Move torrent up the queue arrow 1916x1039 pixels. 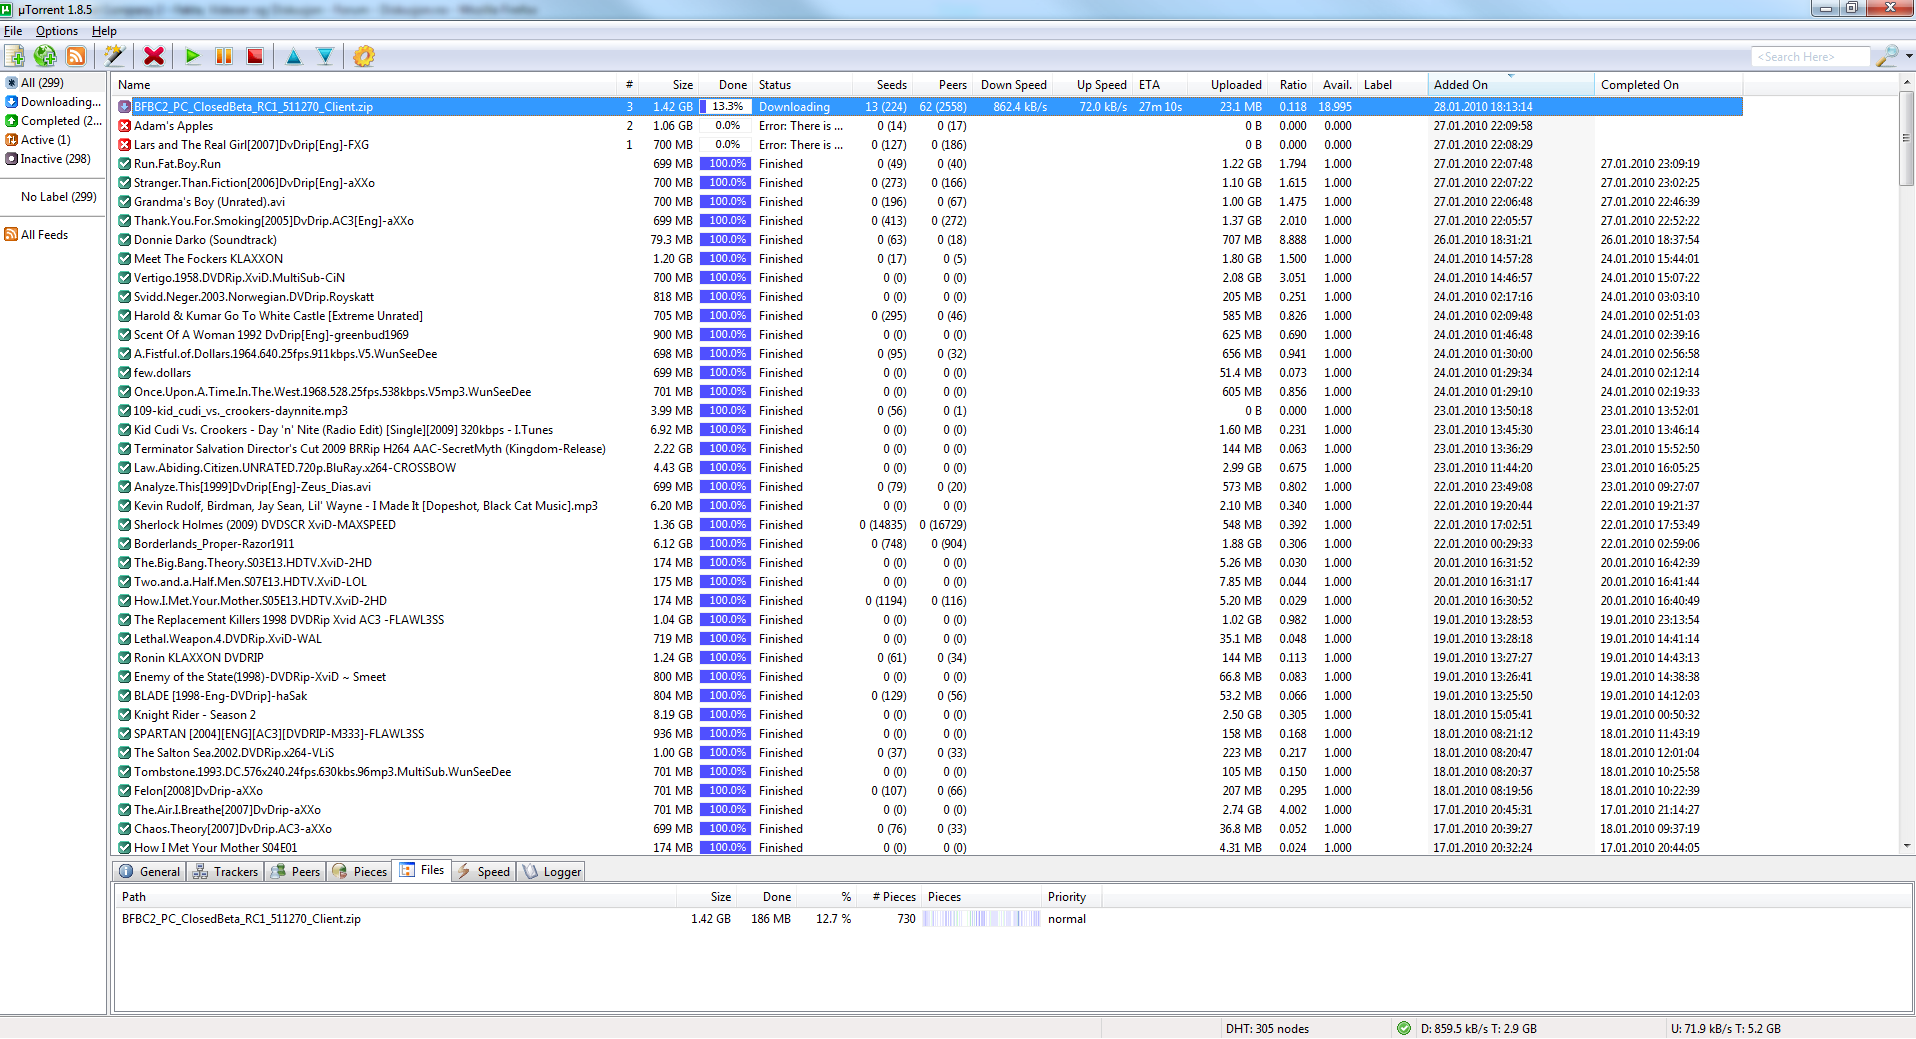coord(294,56)
